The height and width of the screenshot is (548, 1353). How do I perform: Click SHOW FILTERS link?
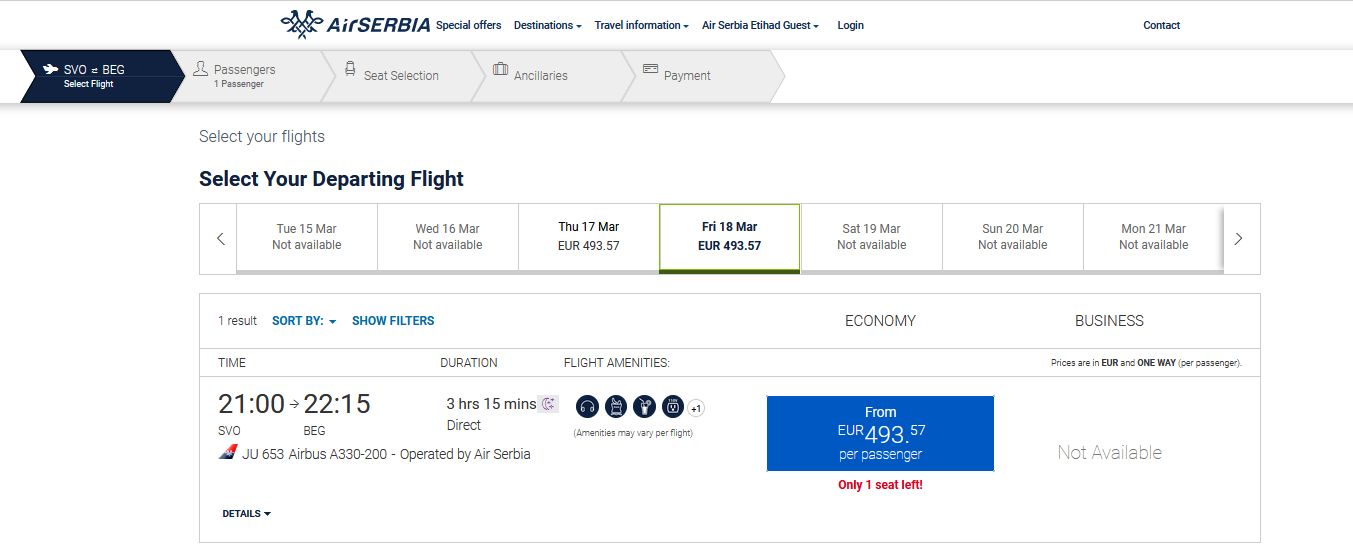pyautogui.click(x=393, y=321)
